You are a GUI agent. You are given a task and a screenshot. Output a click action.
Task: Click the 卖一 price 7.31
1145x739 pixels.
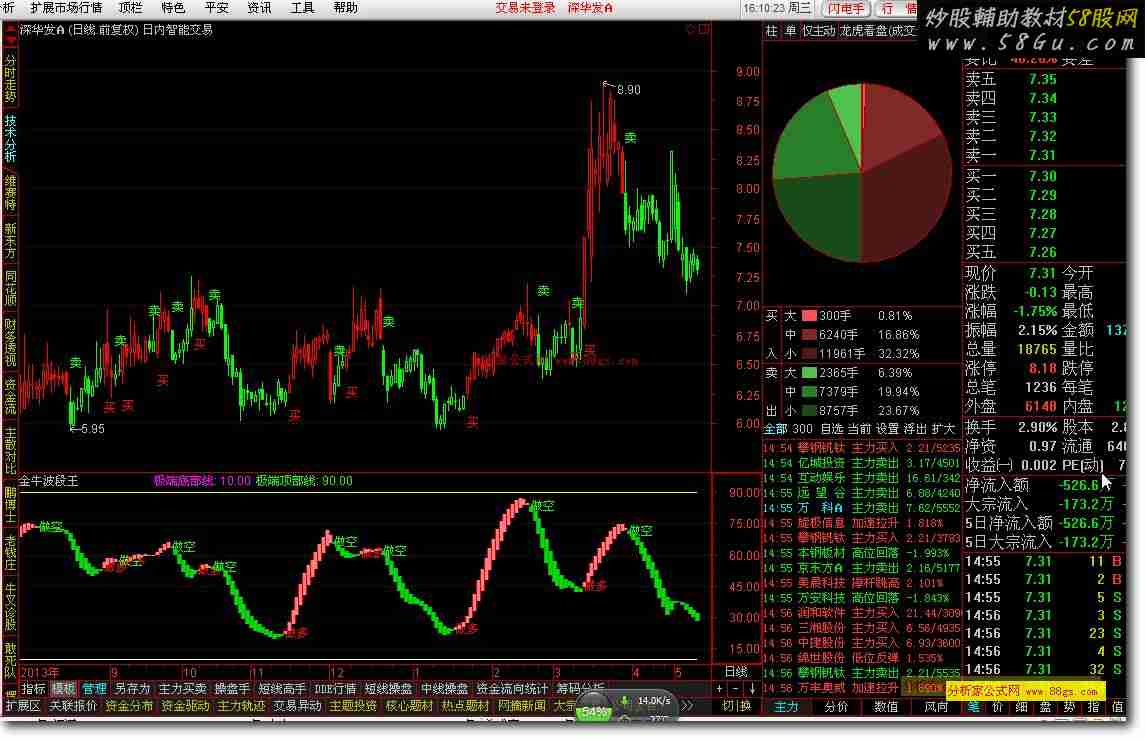(1042, 155)
